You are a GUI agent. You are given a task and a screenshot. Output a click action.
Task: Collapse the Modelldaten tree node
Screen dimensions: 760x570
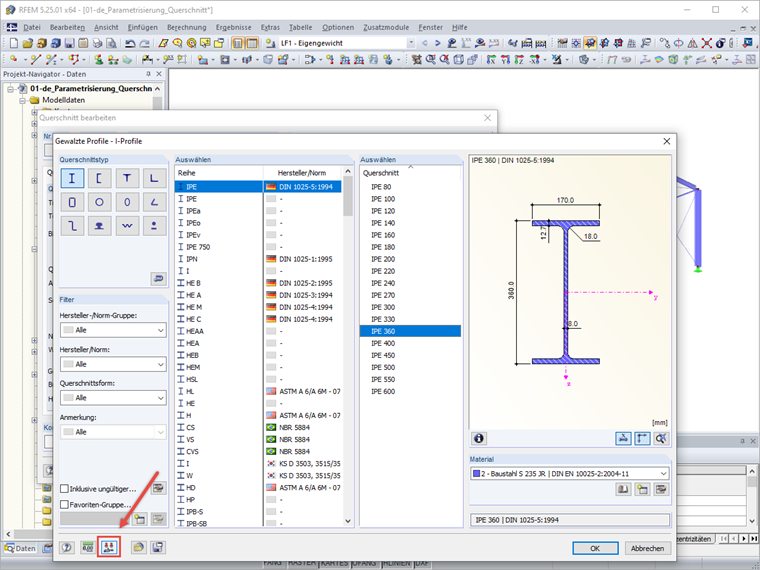22,100
